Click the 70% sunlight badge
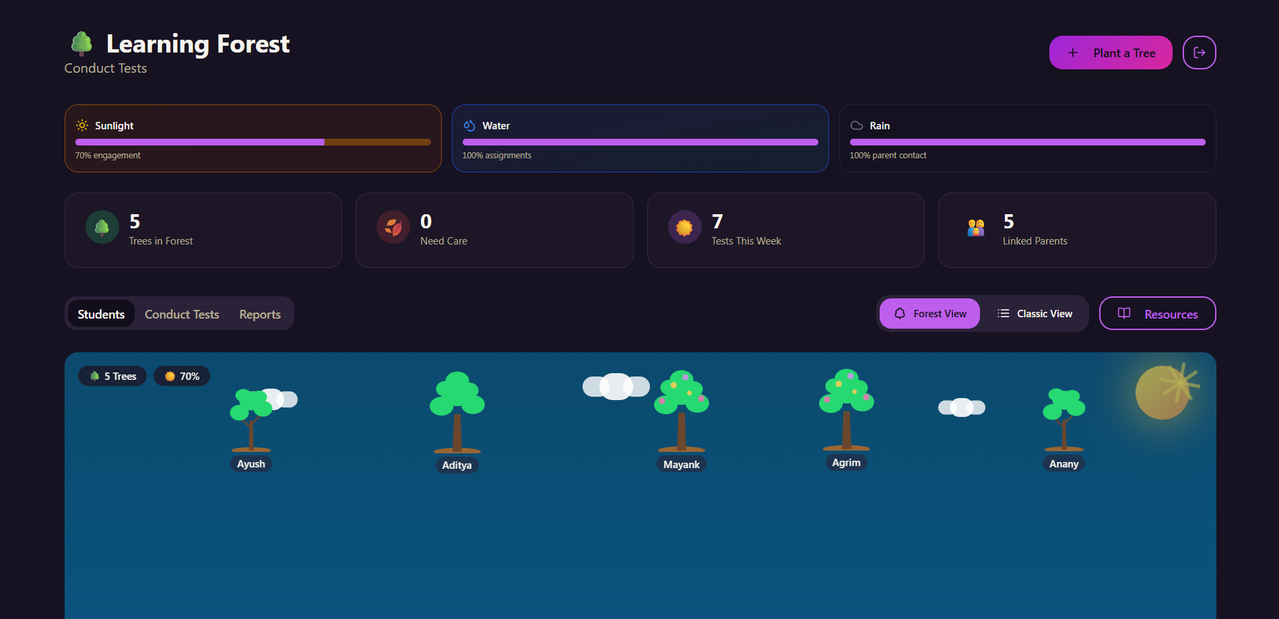Viewport: 1279px width, 619px height. tap(182, 376)
